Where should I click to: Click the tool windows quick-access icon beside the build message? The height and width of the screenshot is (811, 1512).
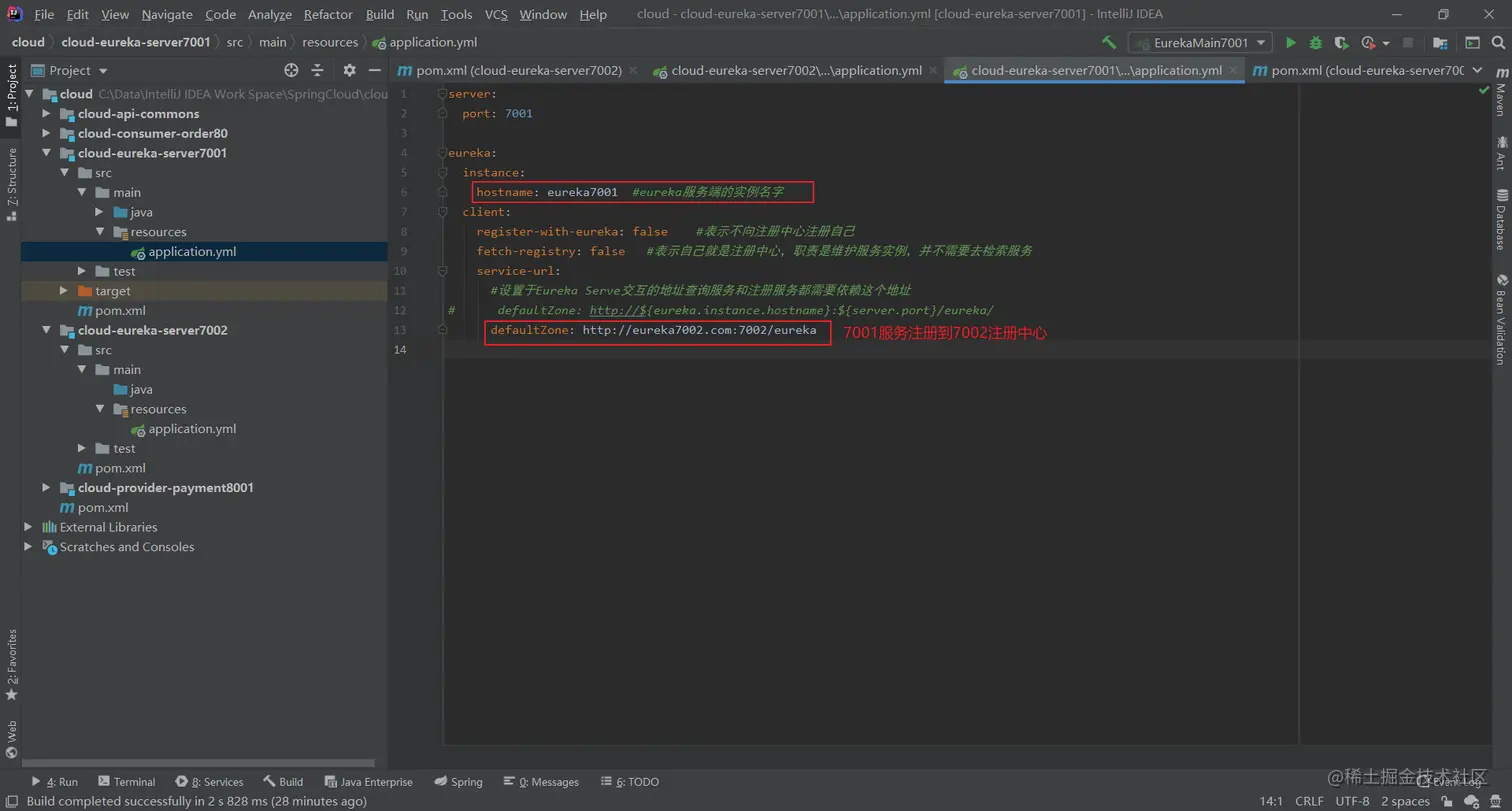(x=11, y=801)
